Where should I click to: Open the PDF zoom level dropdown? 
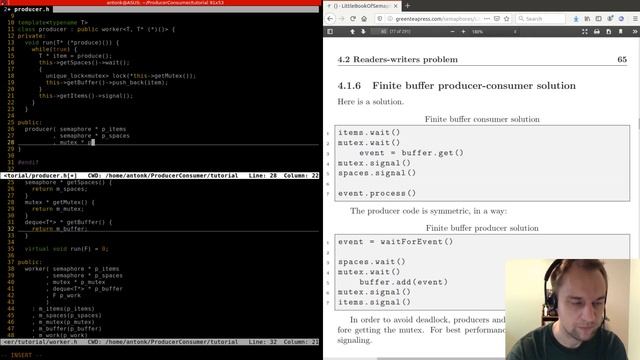pos(495,31)
